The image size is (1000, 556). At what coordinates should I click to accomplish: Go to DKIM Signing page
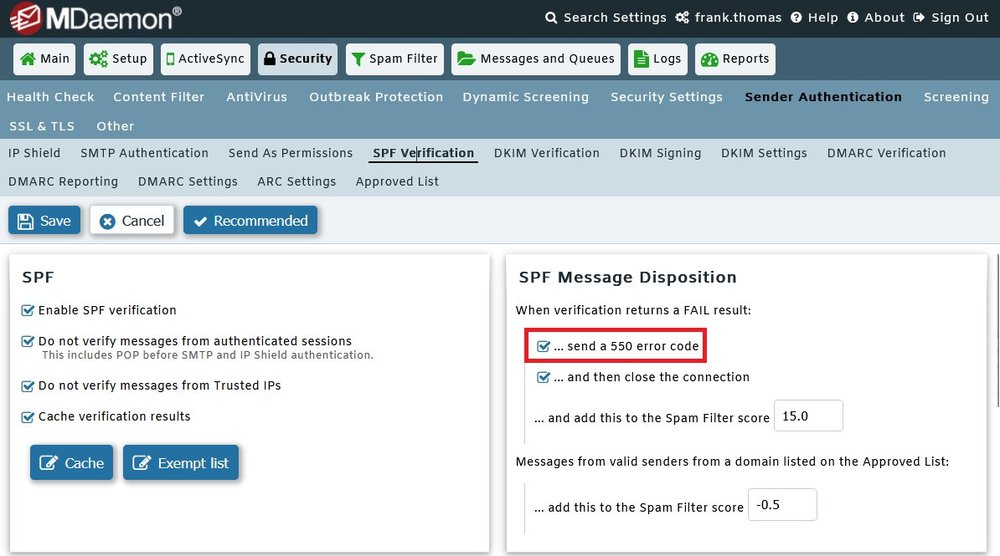tap(660, 153)
